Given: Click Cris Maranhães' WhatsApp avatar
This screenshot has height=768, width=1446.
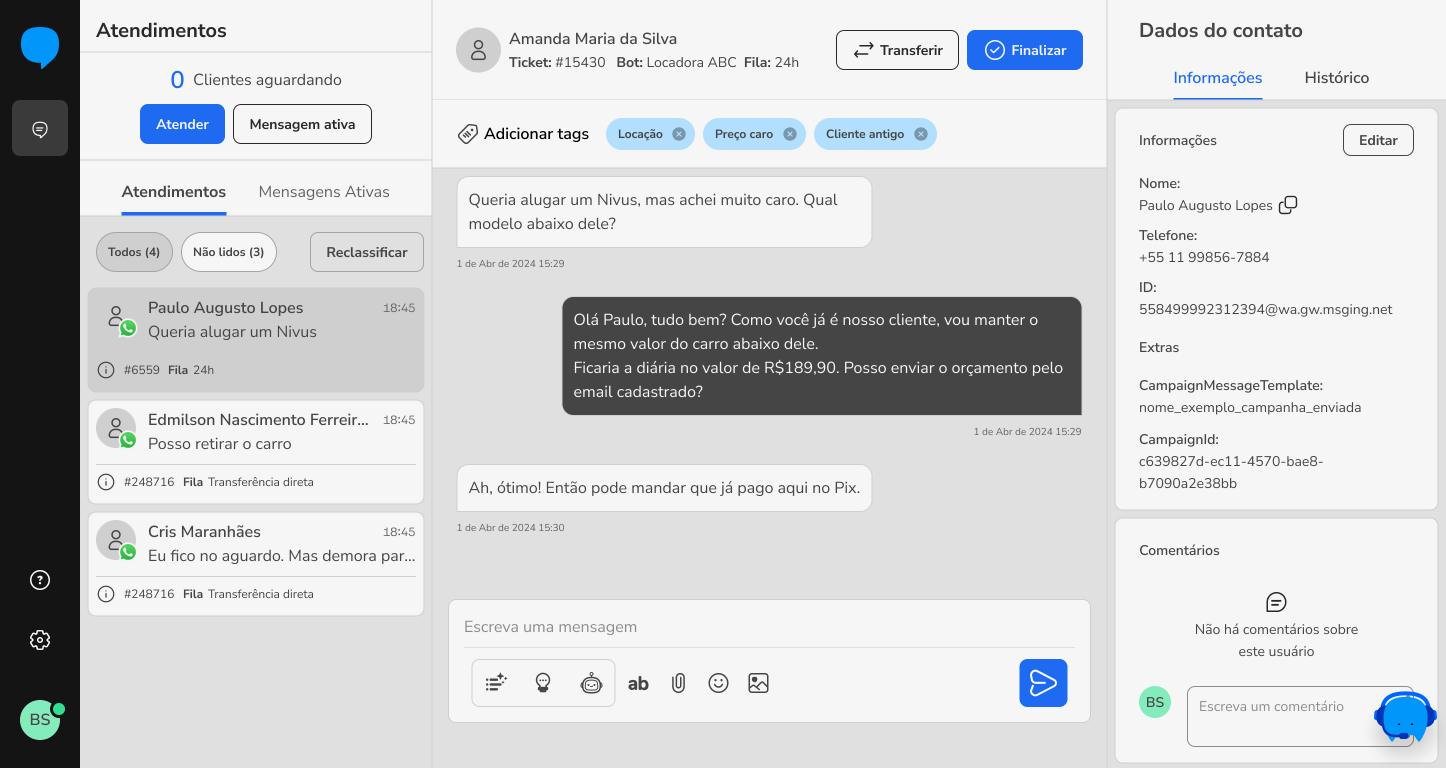Looking at the screenshot, I should (x=117, y=543).
